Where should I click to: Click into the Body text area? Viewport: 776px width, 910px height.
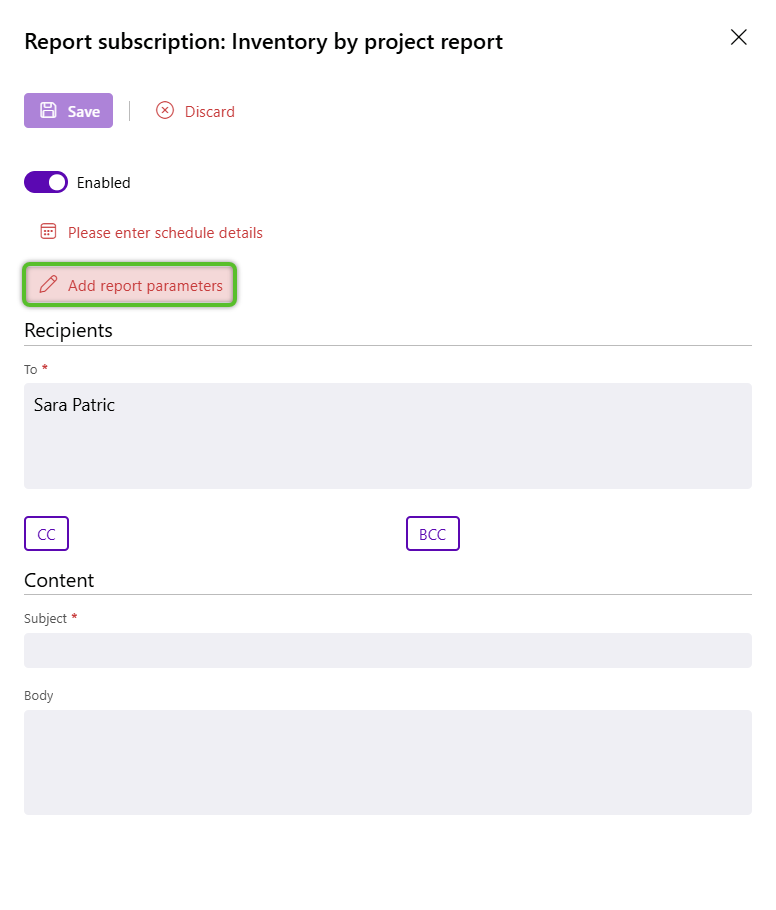pos(388,762)
